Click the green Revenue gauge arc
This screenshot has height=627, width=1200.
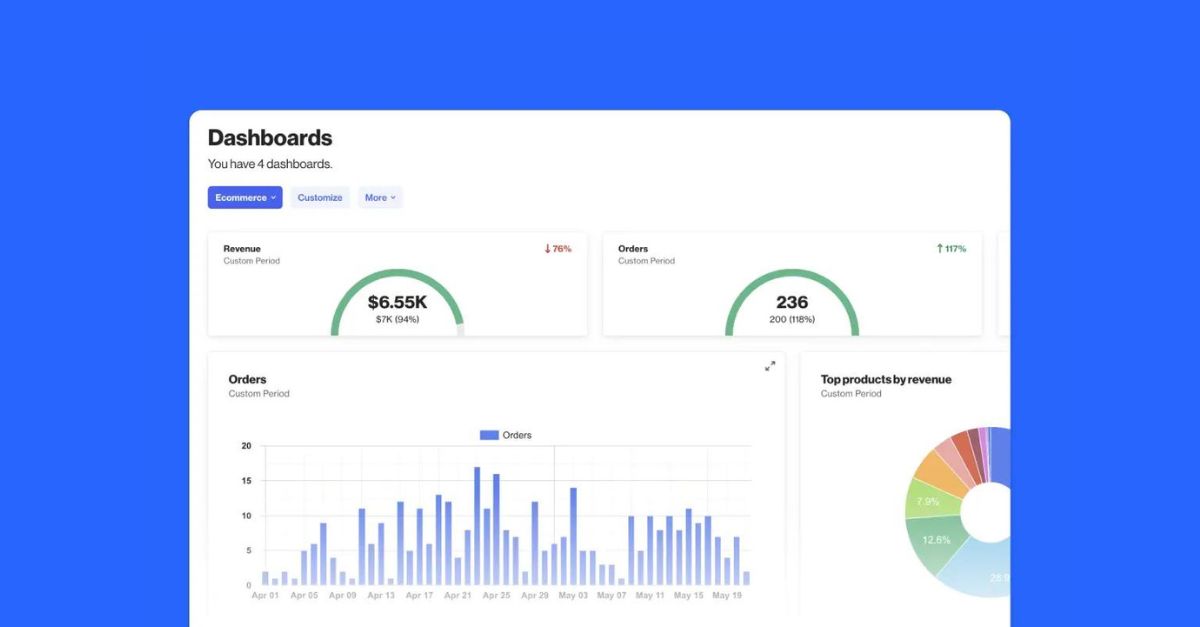[396, 275]
